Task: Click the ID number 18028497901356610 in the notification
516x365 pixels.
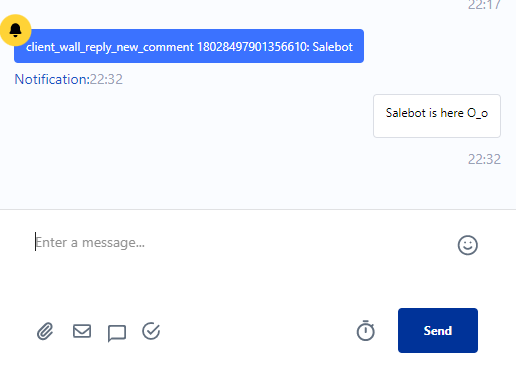Action: [253, 47]
